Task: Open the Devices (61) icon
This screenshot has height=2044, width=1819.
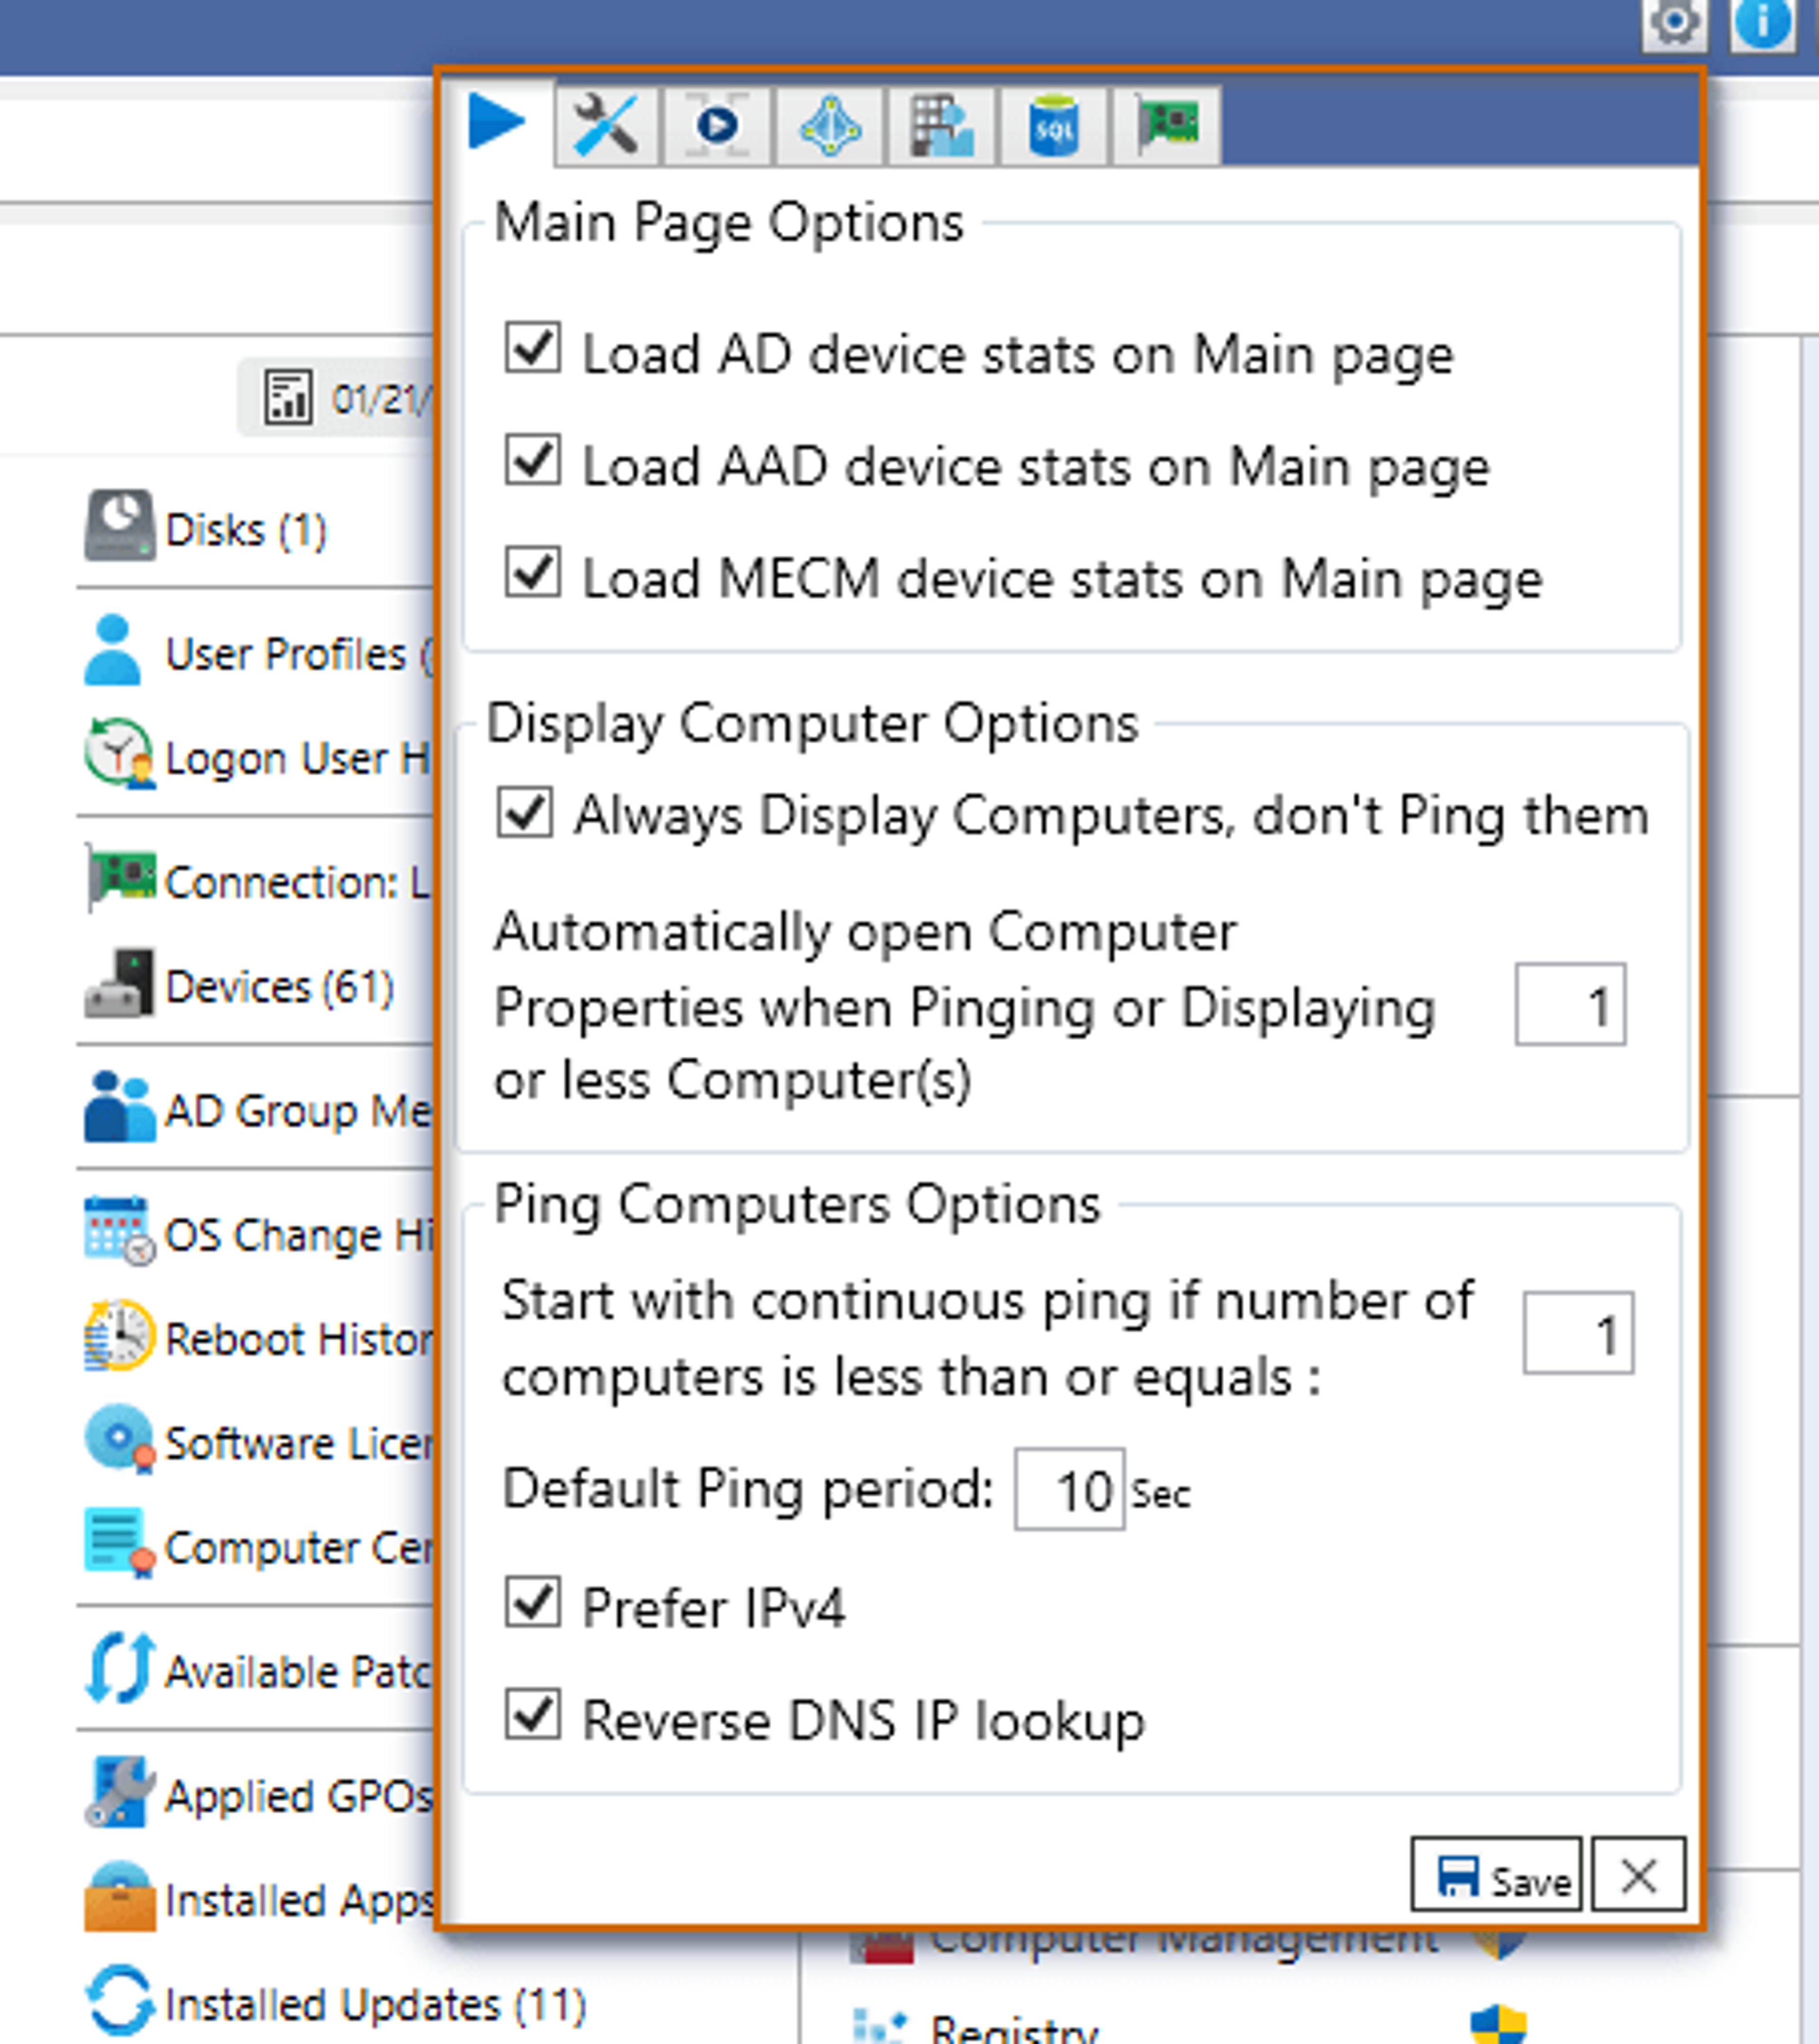Action: tap(119, 983)
